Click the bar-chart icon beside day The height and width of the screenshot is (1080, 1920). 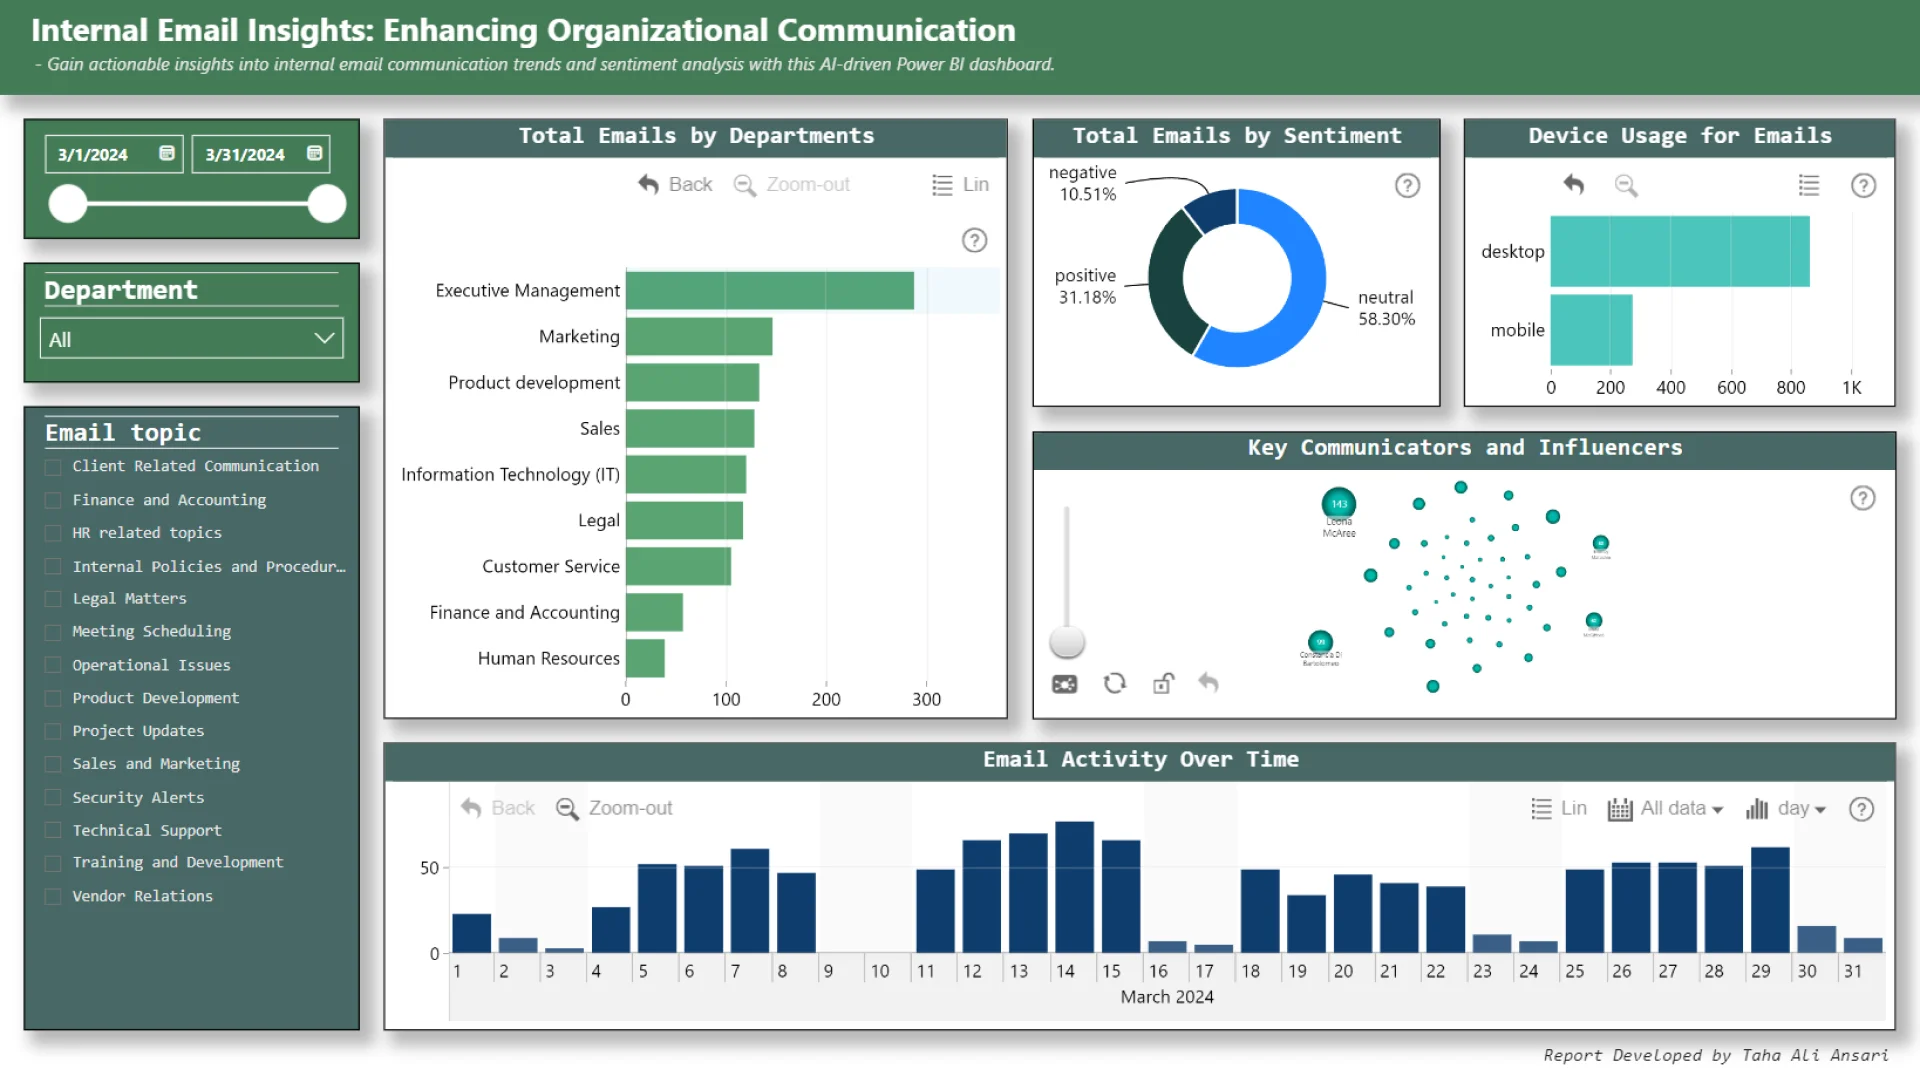pos(1756,809)
